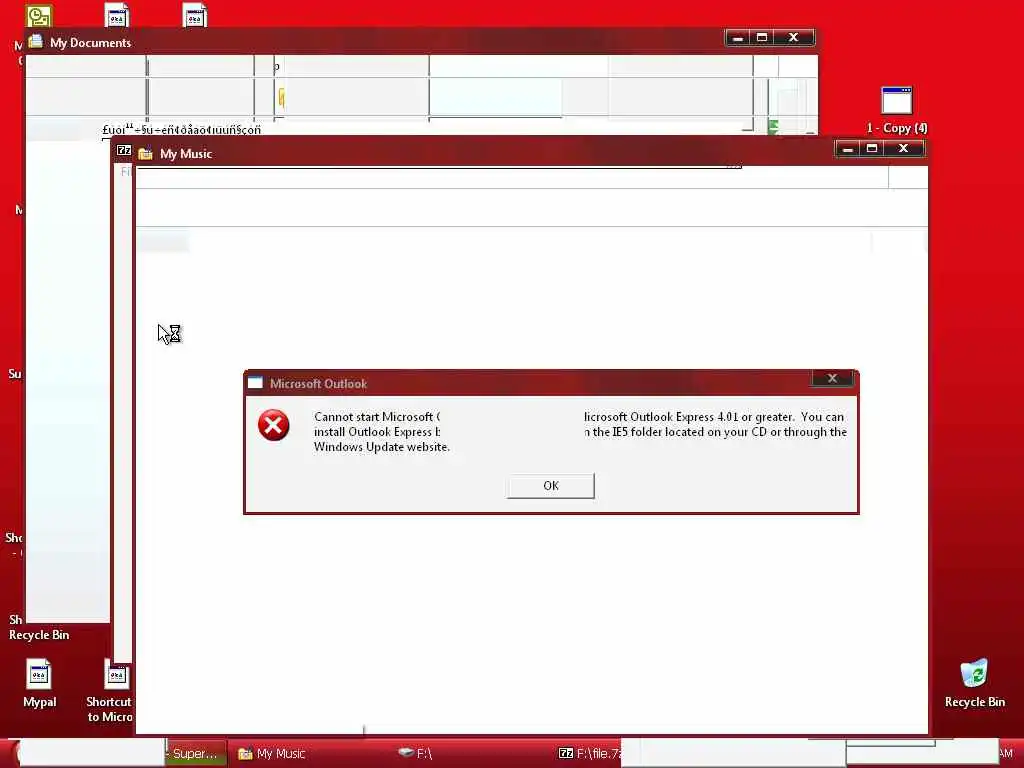Viewport: 1024px width, 768px height.
Task: Select the Recycle Bin icon at bottom right
Action: point(974,683)
